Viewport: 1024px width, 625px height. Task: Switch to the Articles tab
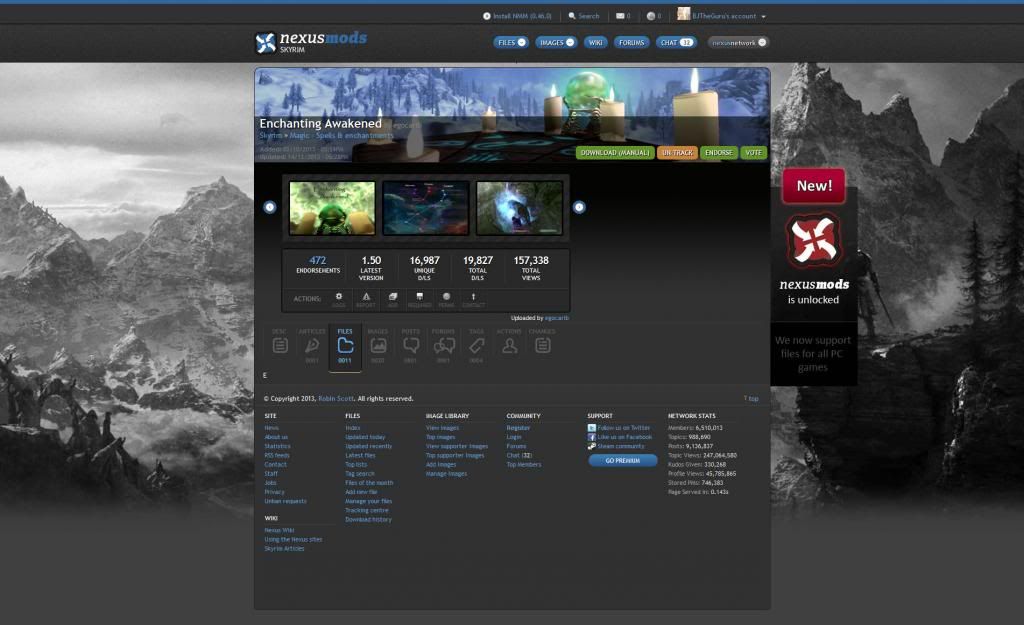pos(312,345)
